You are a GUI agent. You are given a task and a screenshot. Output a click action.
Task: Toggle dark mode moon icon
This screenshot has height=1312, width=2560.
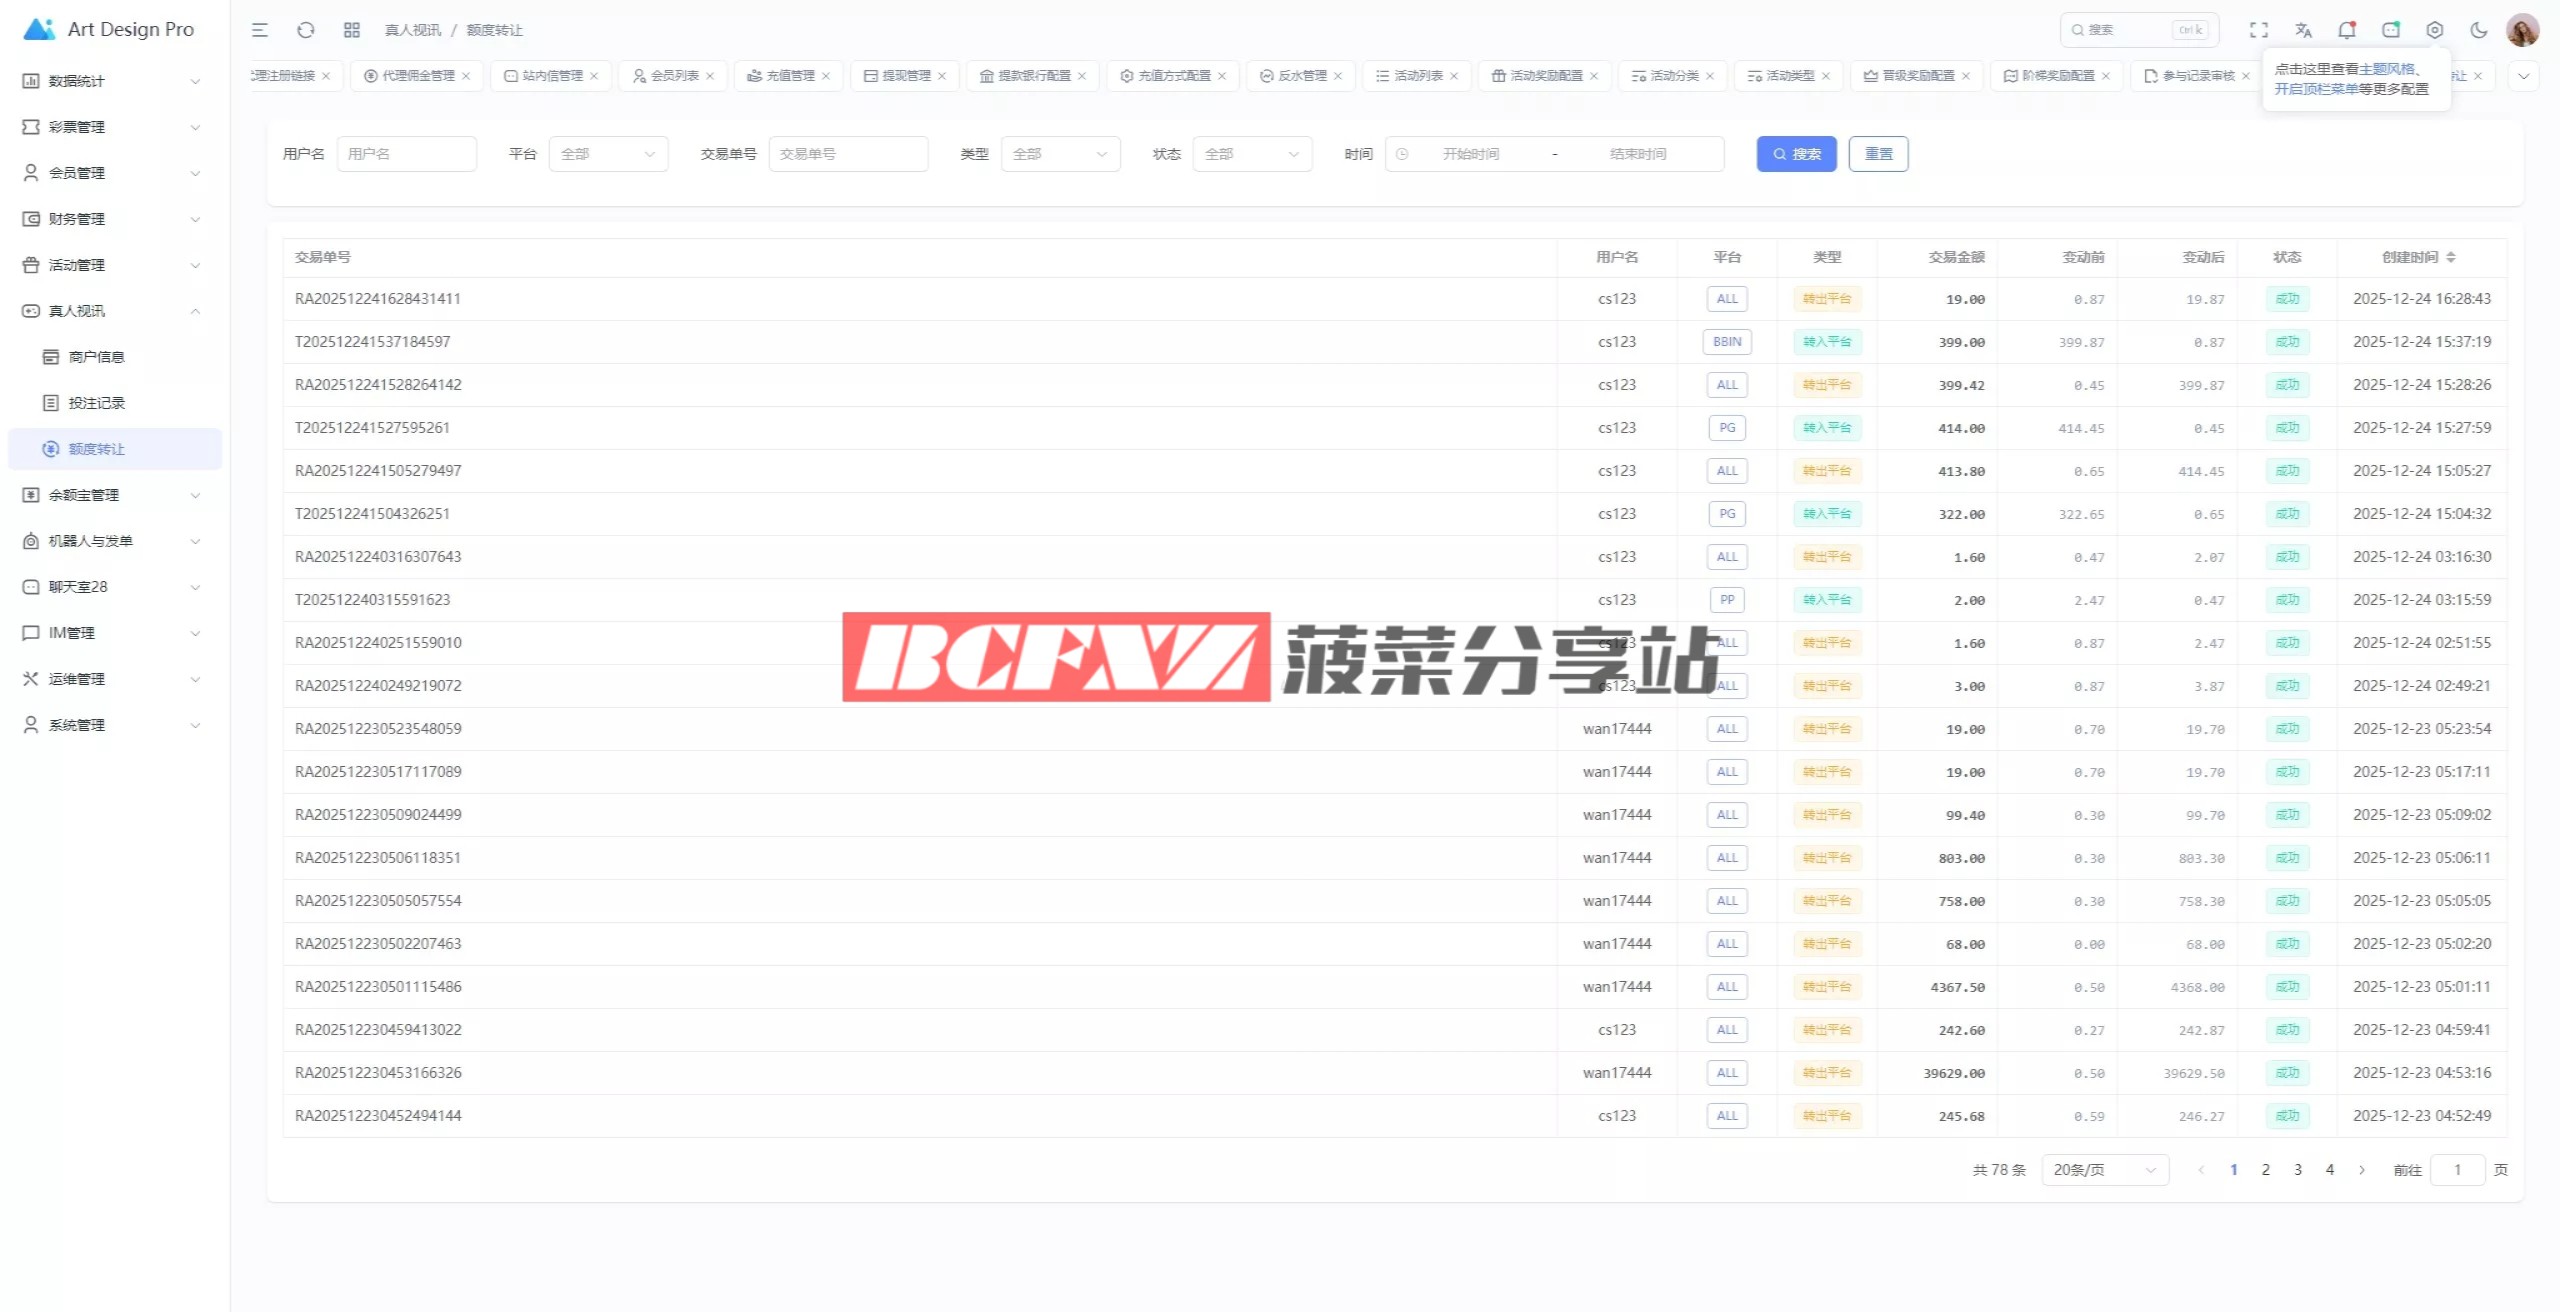[x=2478, y=30]
